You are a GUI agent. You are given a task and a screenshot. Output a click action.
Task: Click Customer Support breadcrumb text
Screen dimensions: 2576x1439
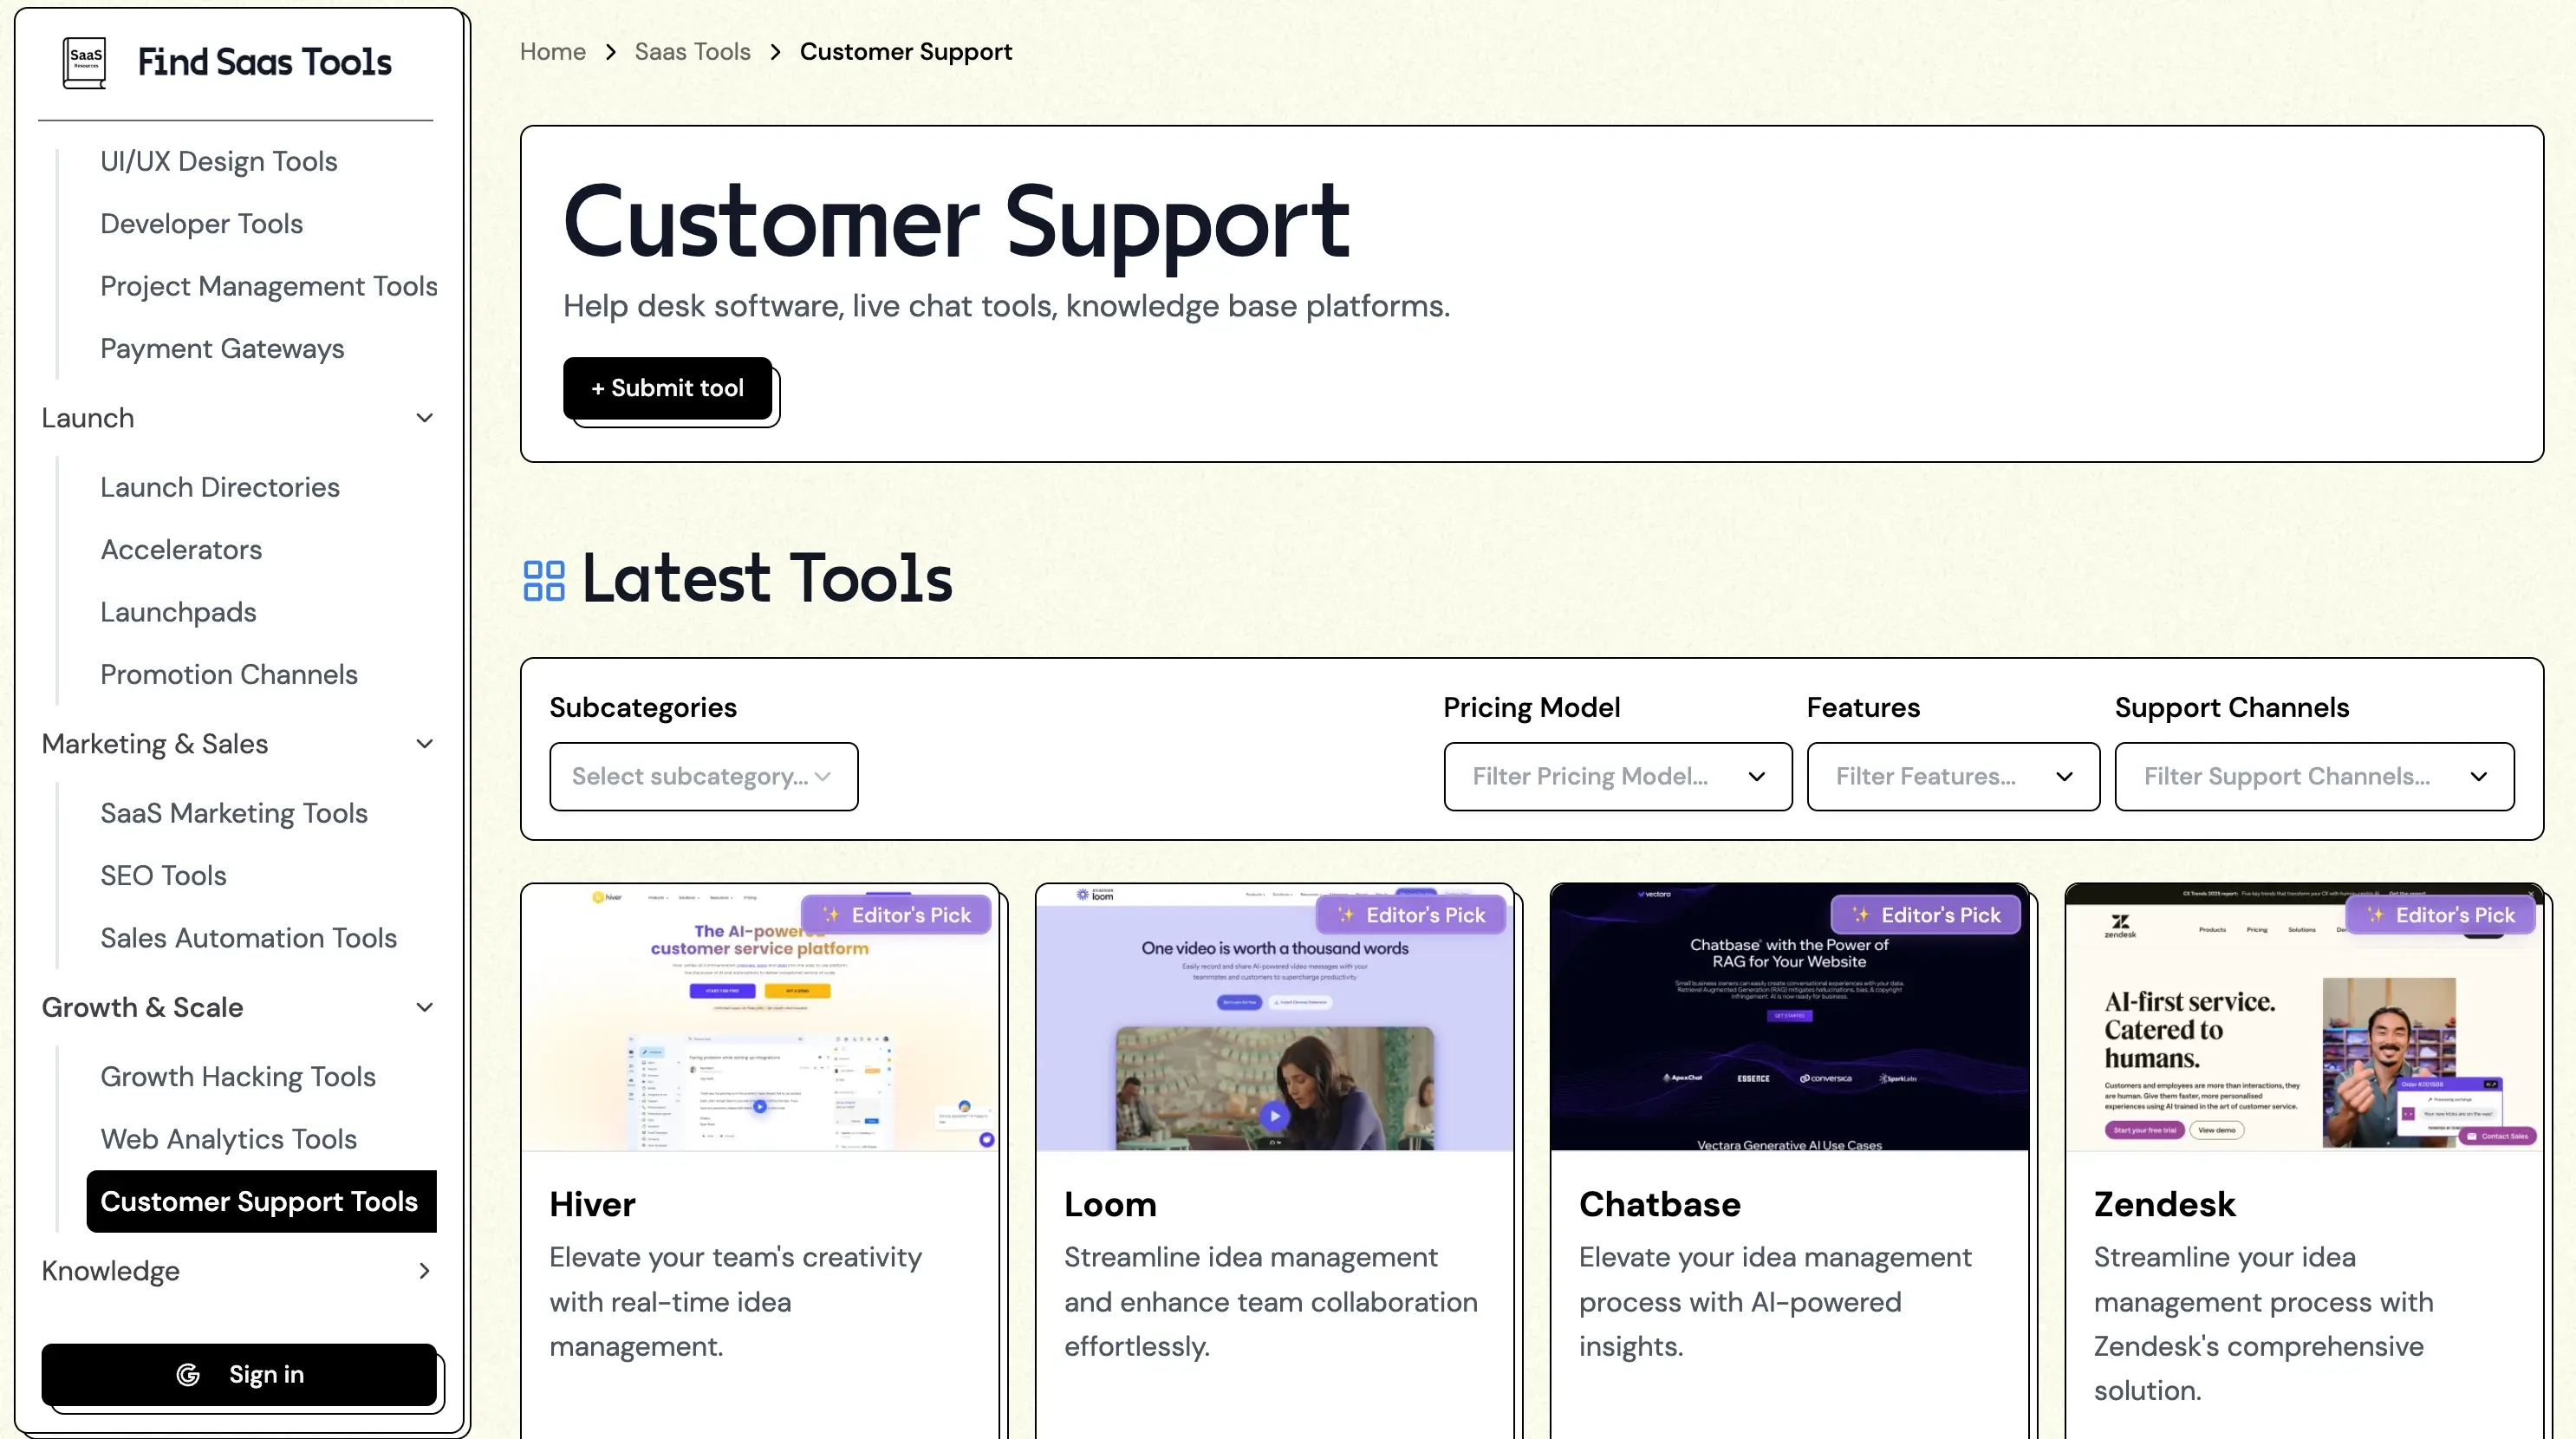click(x=906, y=52)
